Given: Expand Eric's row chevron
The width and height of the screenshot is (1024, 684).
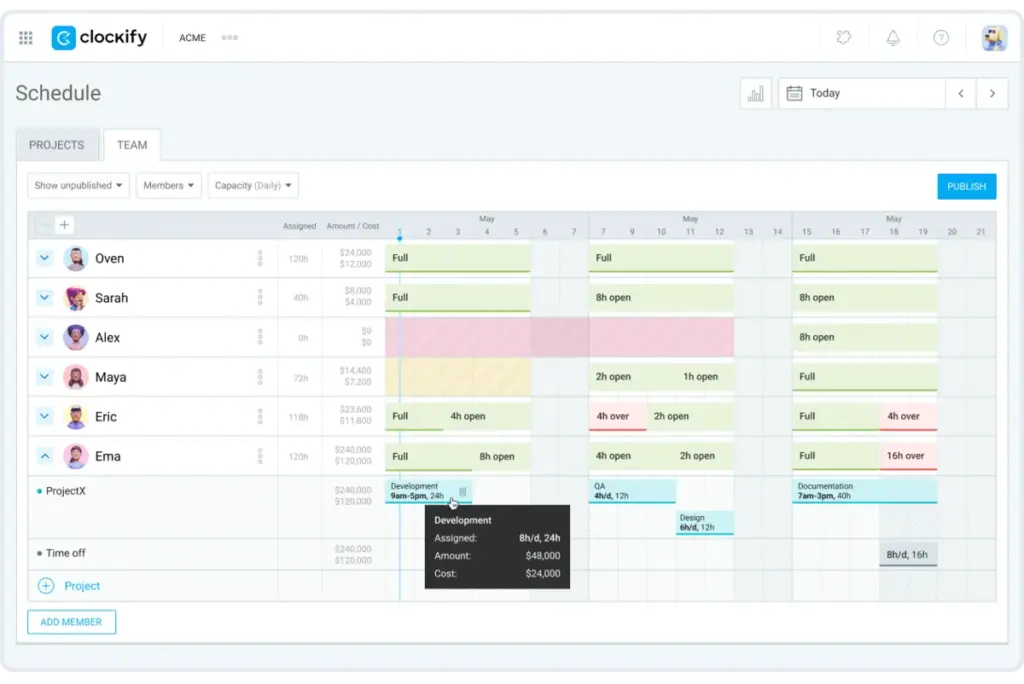Looking at the screenshot, I should point(44,416).
